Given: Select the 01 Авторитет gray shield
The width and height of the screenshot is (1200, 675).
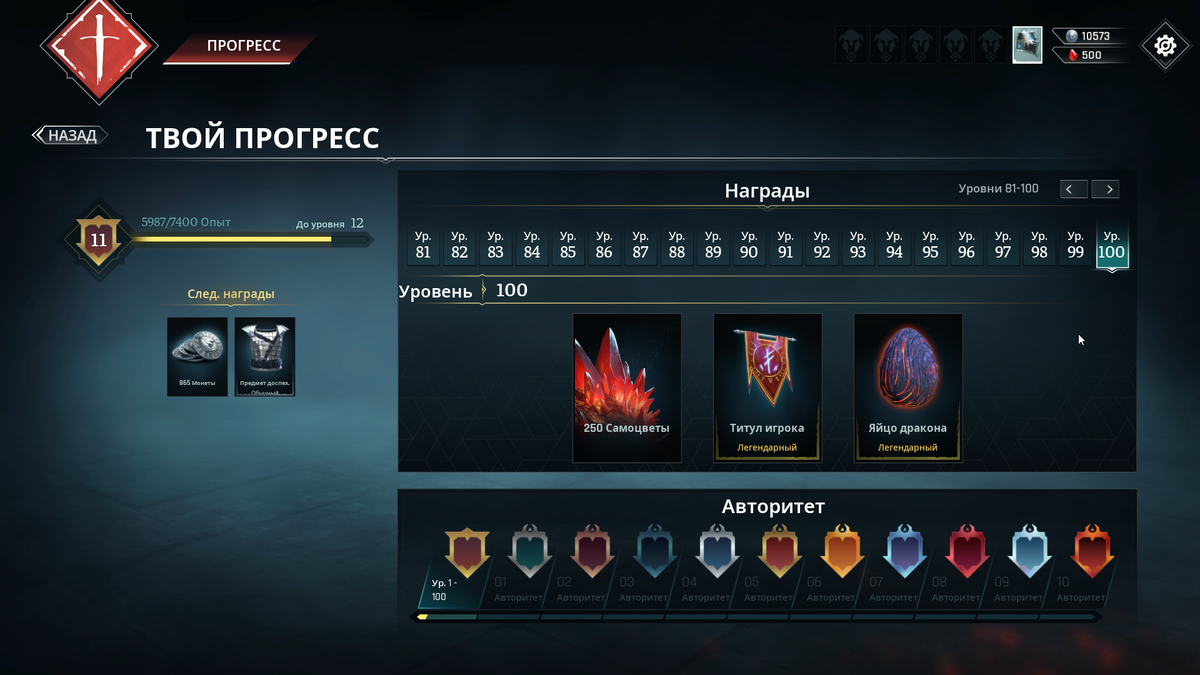Looking at the screenshot, I should click(530, 548).
